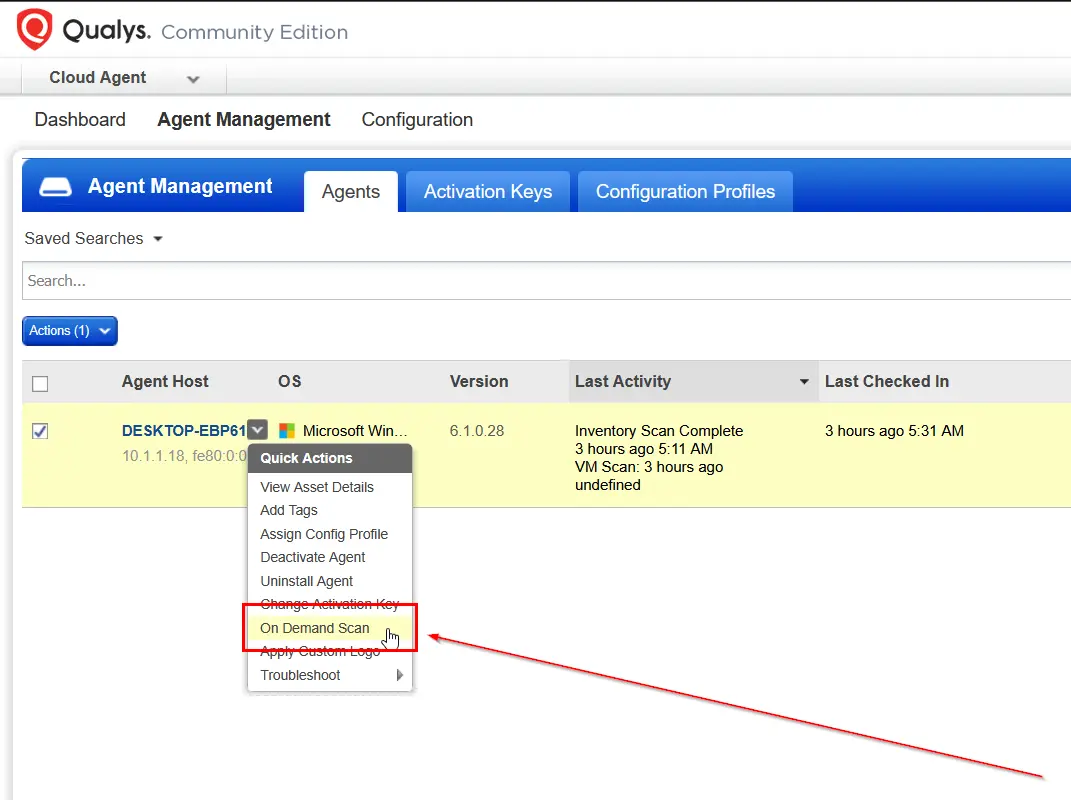The image size is (1071, 800).
Task: Click the Last Activity column sort arrow
Action: point(804,382)
